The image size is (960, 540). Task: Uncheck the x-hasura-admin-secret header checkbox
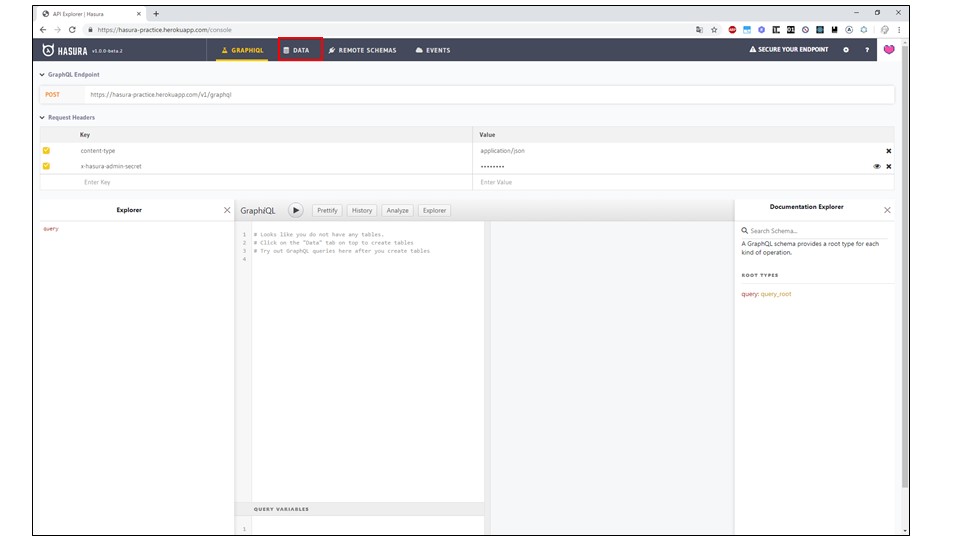click(x=47, y=166)
